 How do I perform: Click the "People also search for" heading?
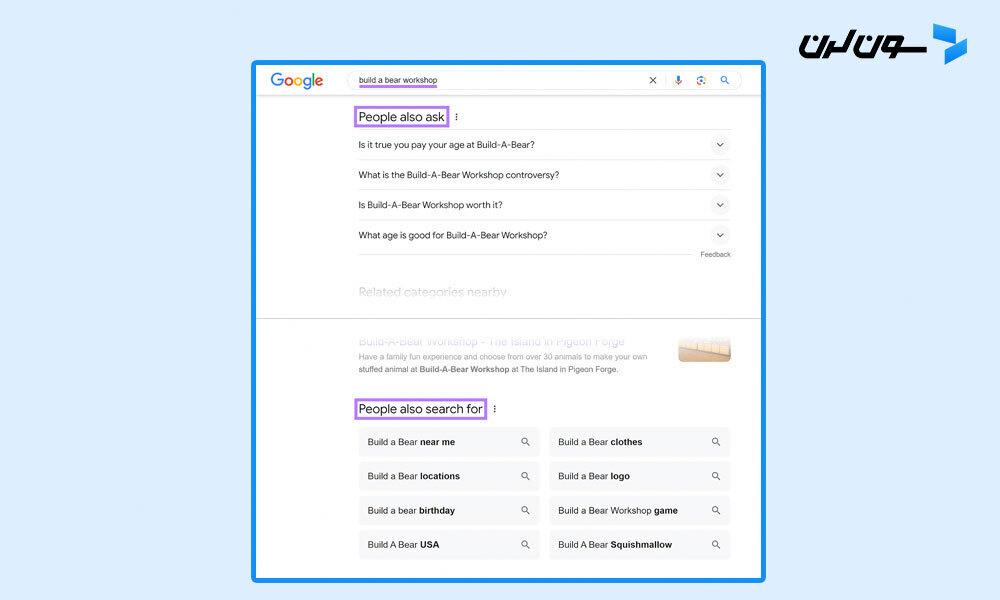tap(420, 409)
